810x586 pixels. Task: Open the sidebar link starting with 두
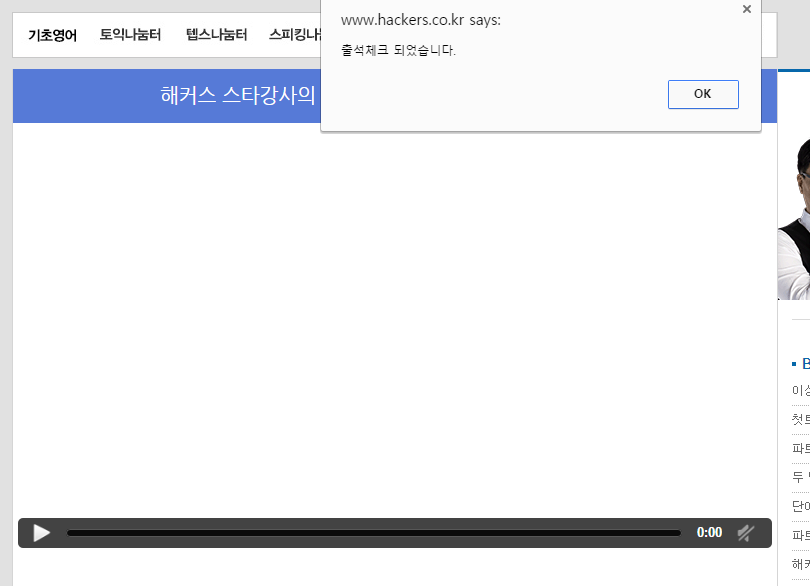pos(800,477)
